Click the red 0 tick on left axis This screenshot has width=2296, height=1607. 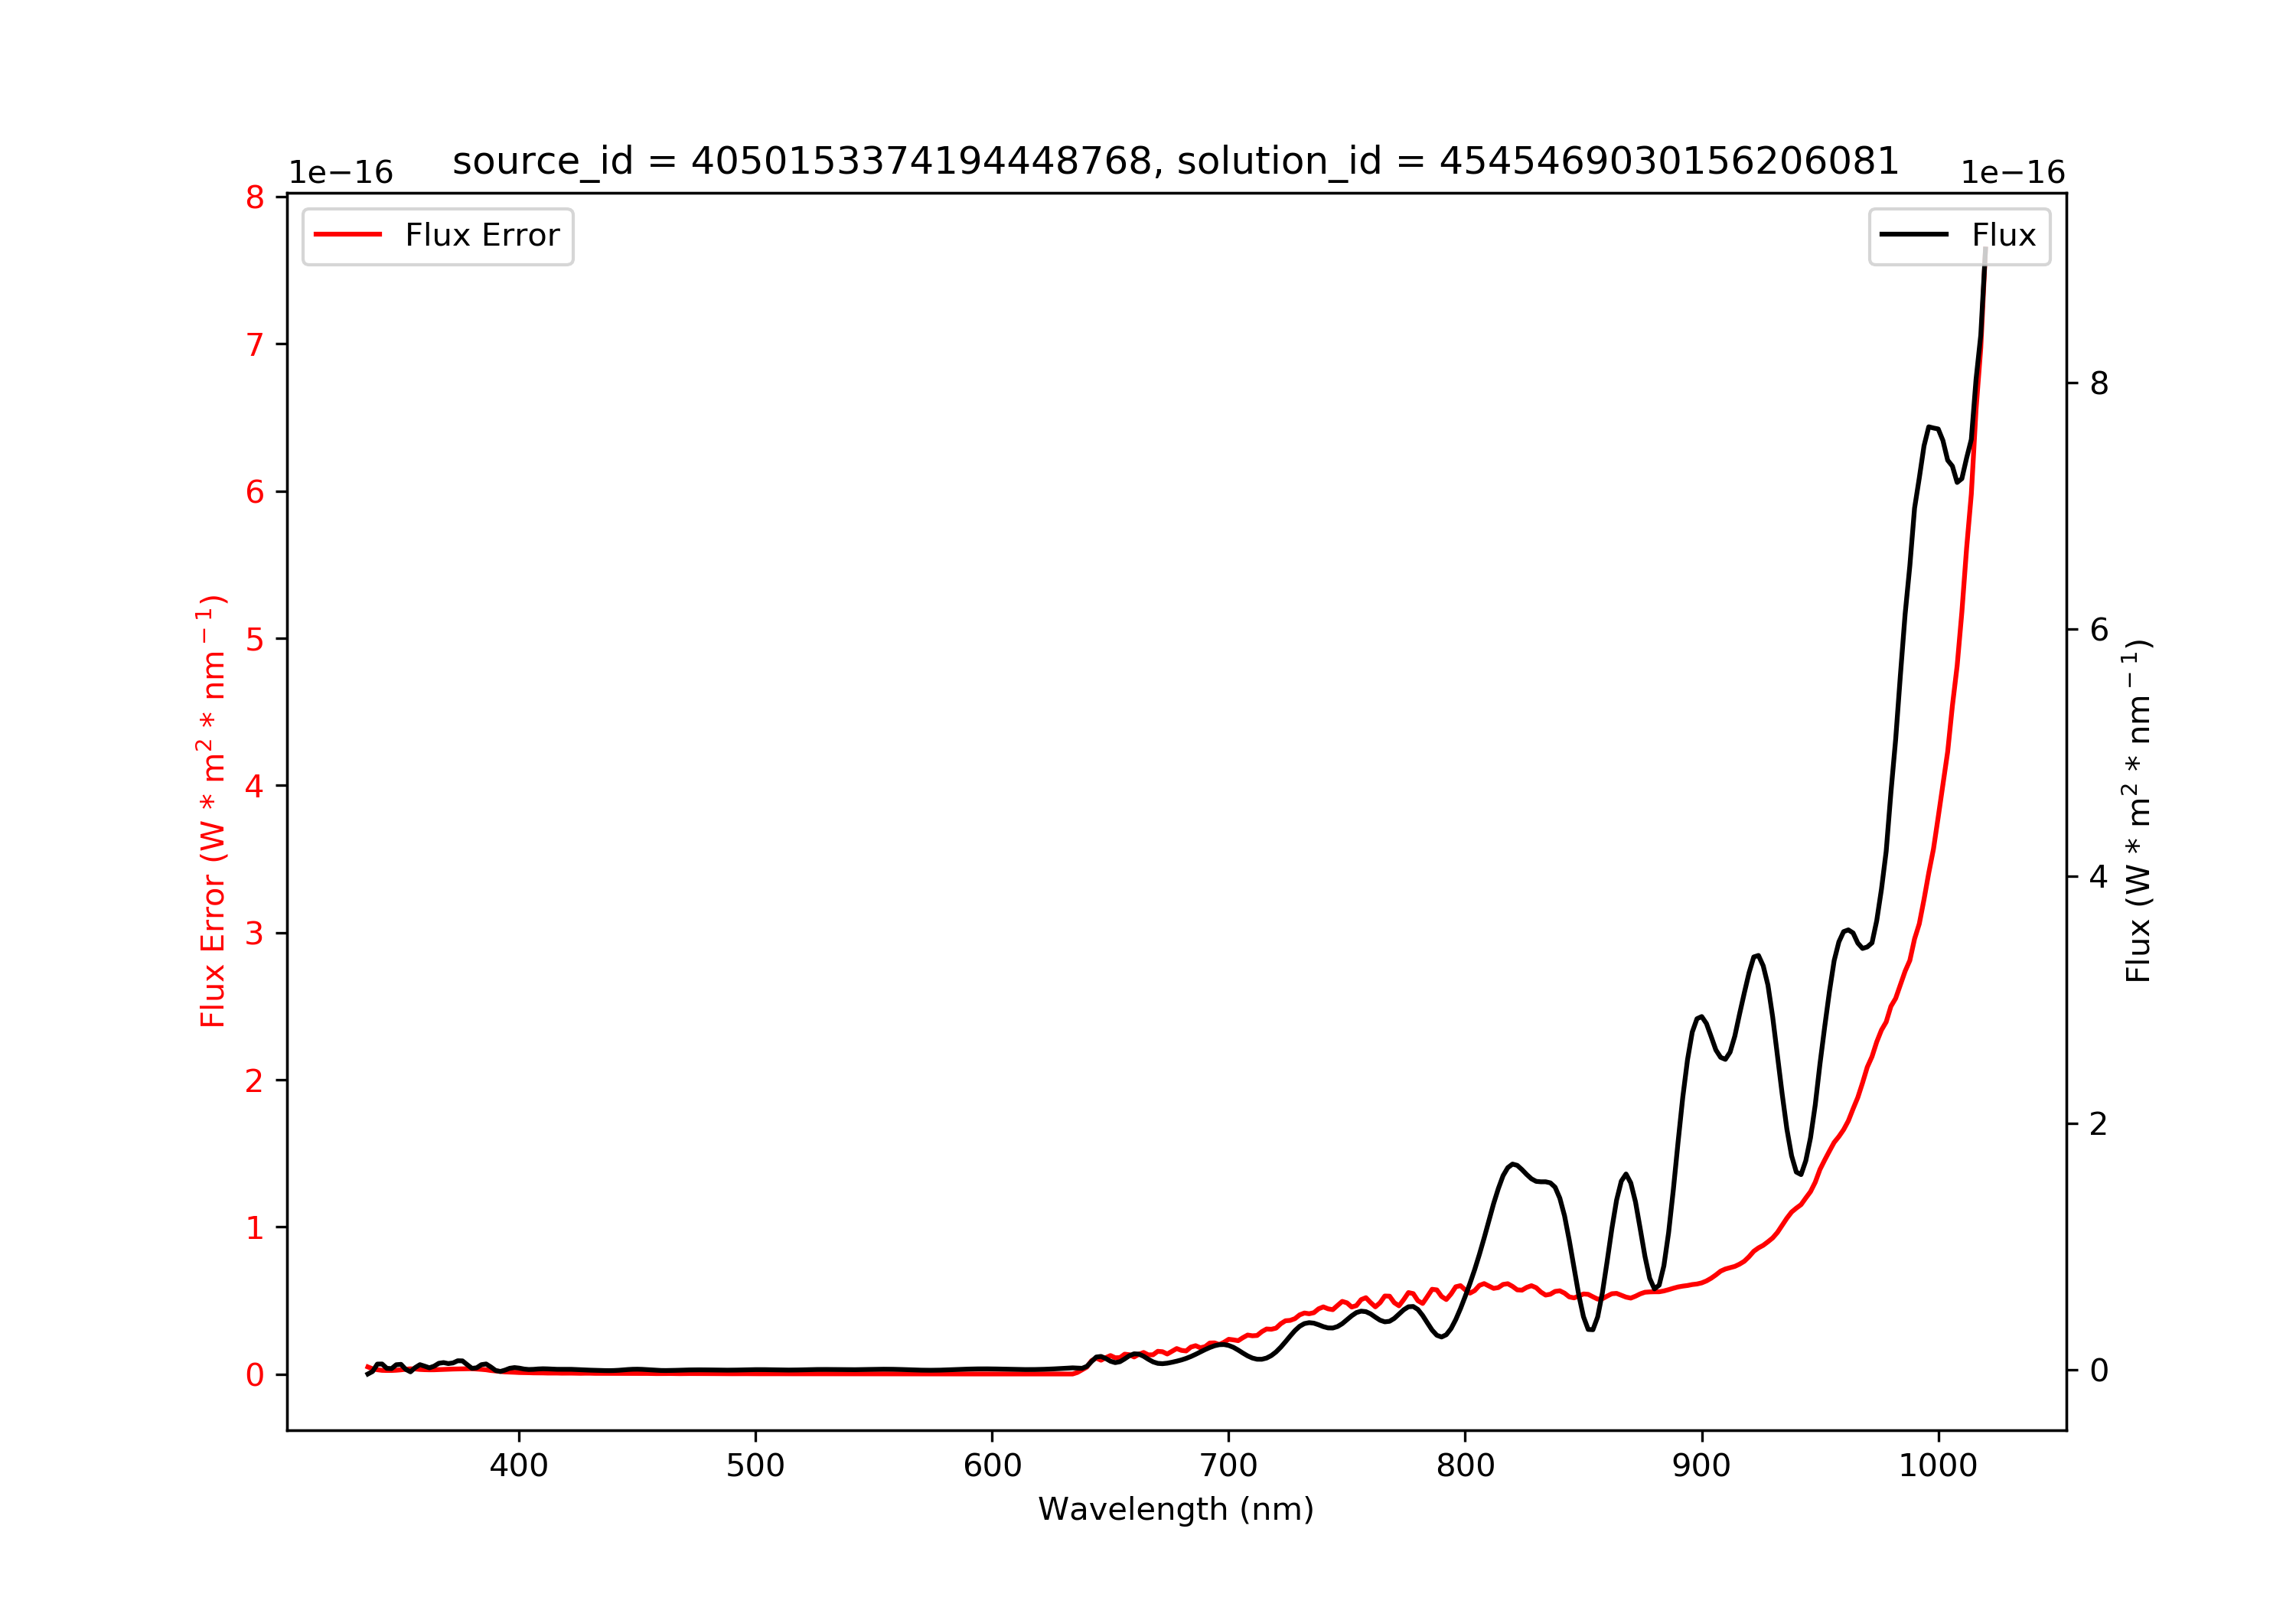pos(254,1375)
